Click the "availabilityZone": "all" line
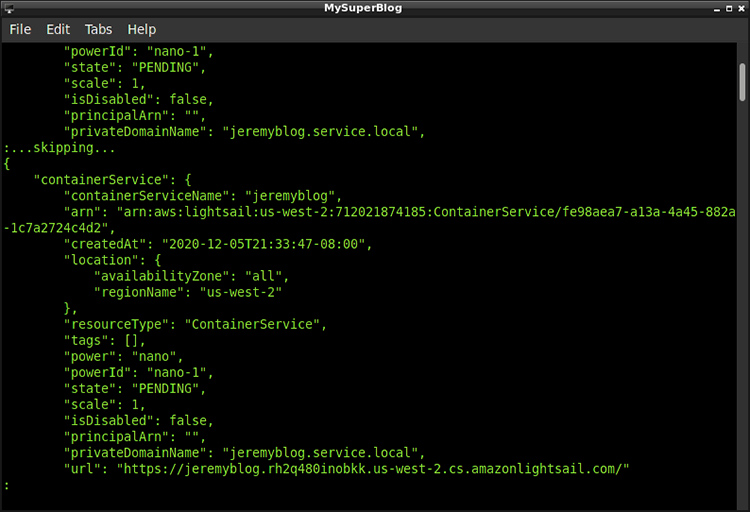 click(x=191, y=276)
